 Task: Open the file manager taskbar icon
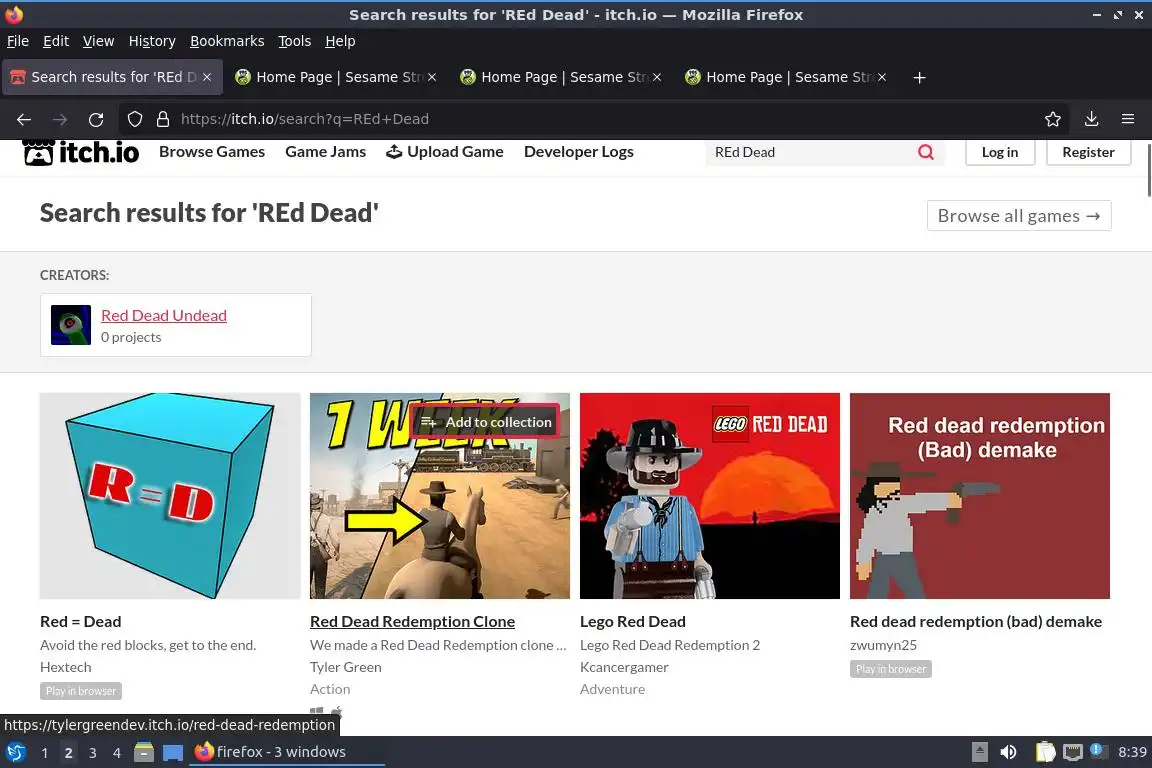pyautogui.click(x=144, y=752)
